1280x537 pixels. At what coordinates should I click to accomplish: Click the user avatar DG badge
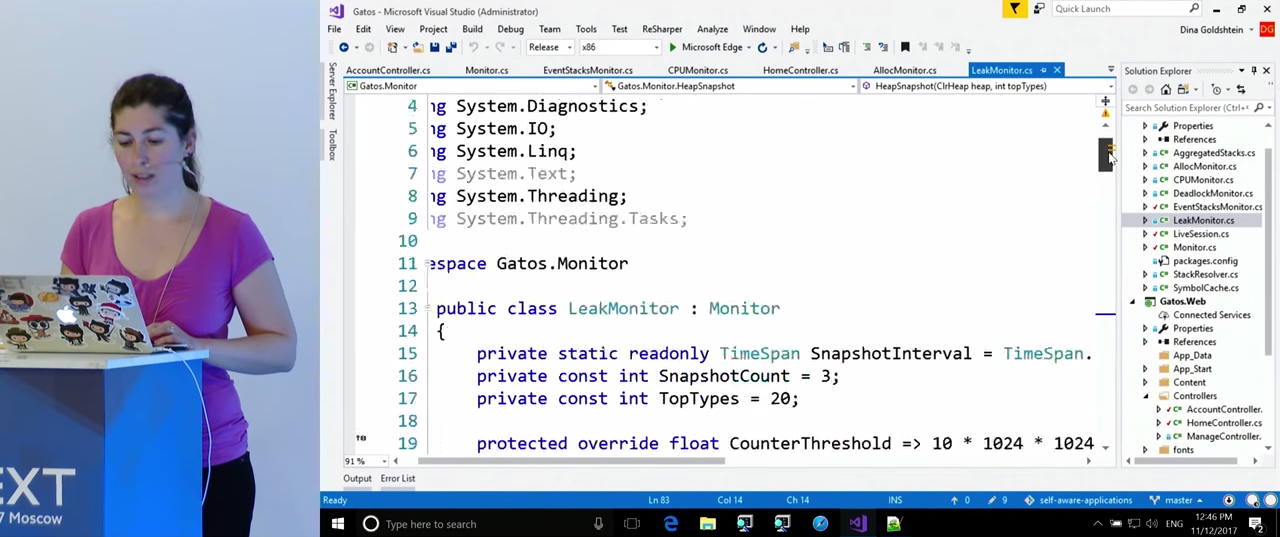(1267, 29)
